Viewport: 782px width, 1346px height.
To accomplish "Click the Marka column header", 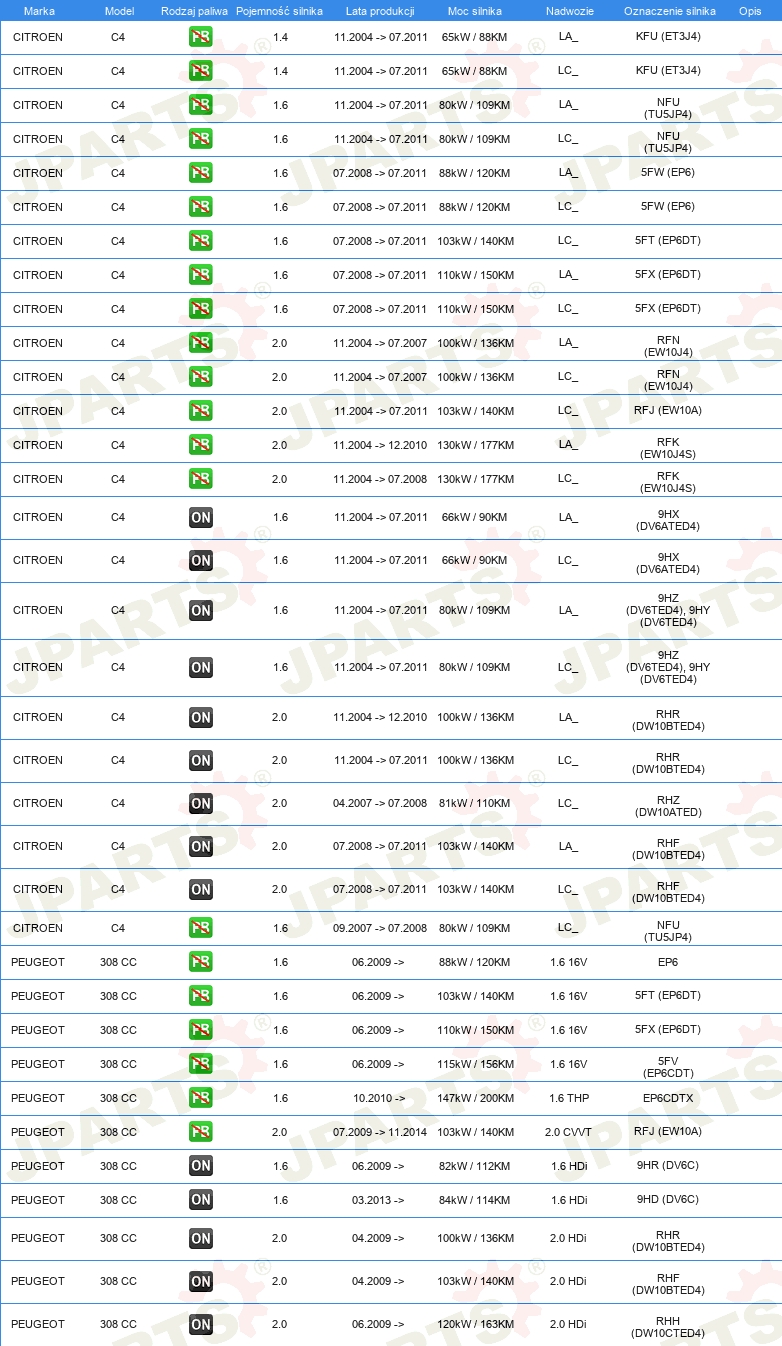I will click(x=39, y=11).
